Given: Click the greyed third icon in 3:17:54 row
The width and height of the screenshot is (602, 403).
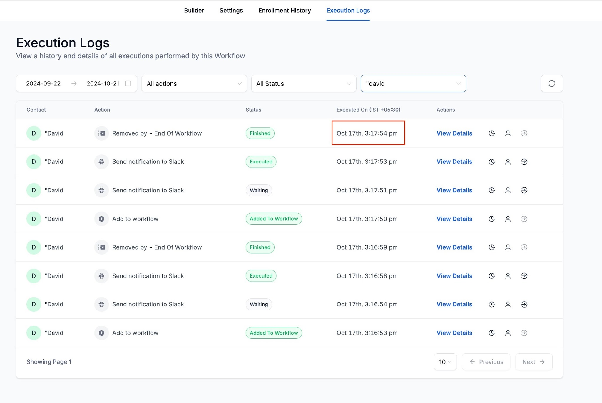Looking at the screenshot, I should point(524,133).
